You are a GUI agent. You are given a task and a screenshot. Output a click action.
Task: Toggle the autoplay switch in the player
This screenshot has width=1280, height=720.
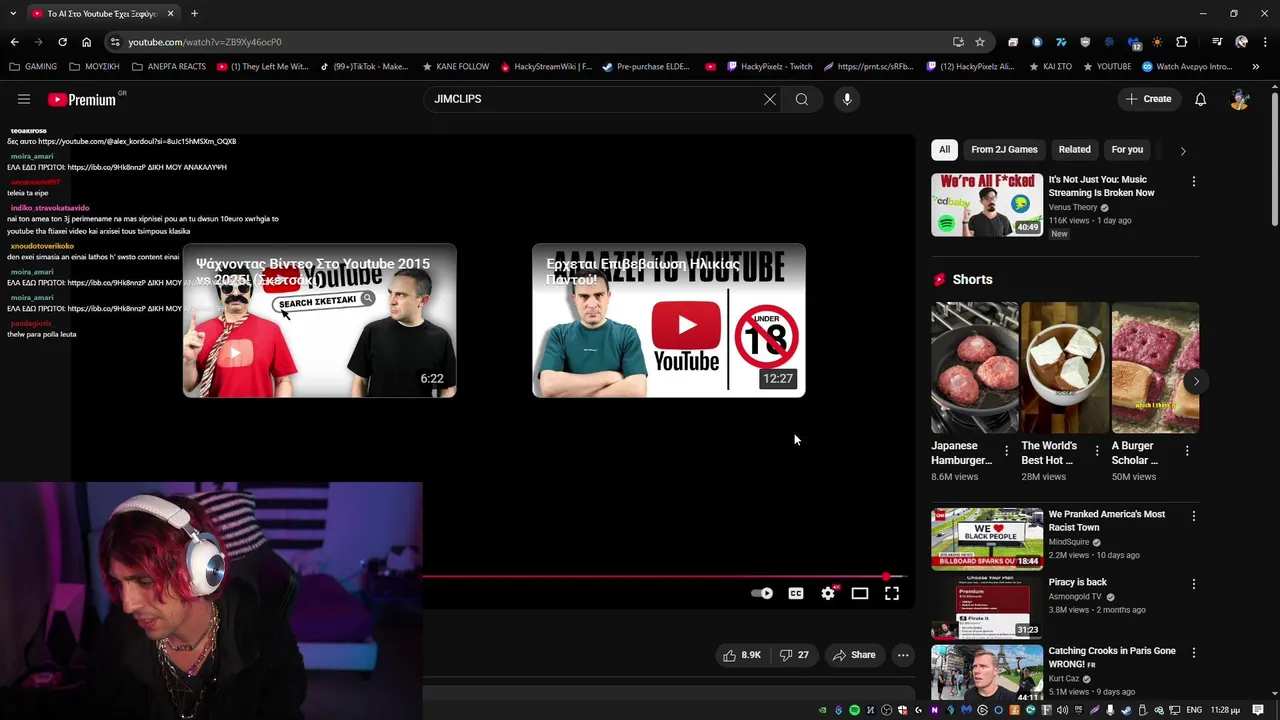[x=762, y=593]
